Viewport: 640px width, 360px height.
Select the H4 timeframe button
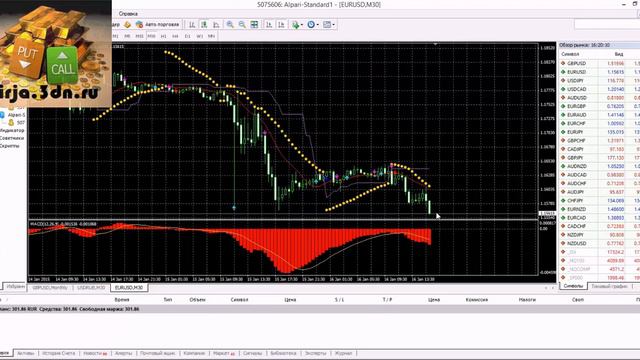175,36
